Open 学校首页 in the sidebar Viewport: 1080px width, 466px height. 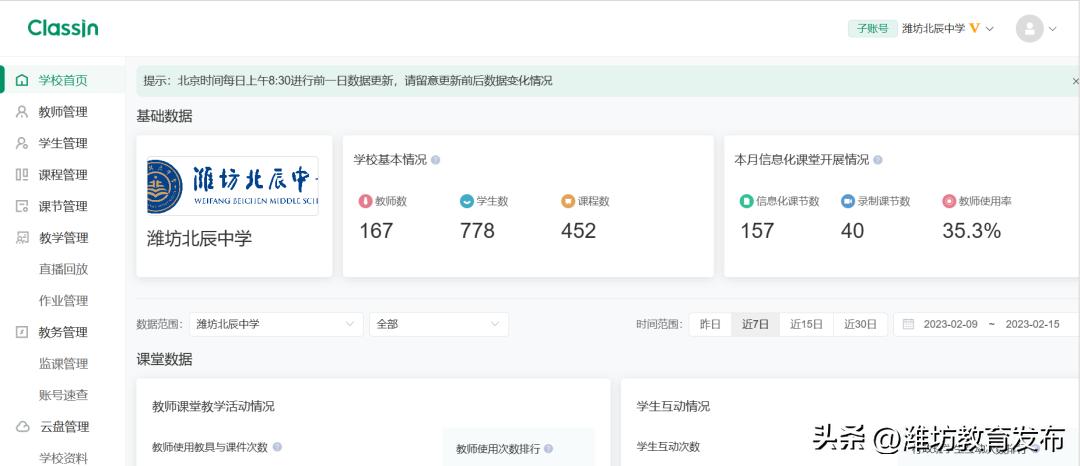coord(63,81)
